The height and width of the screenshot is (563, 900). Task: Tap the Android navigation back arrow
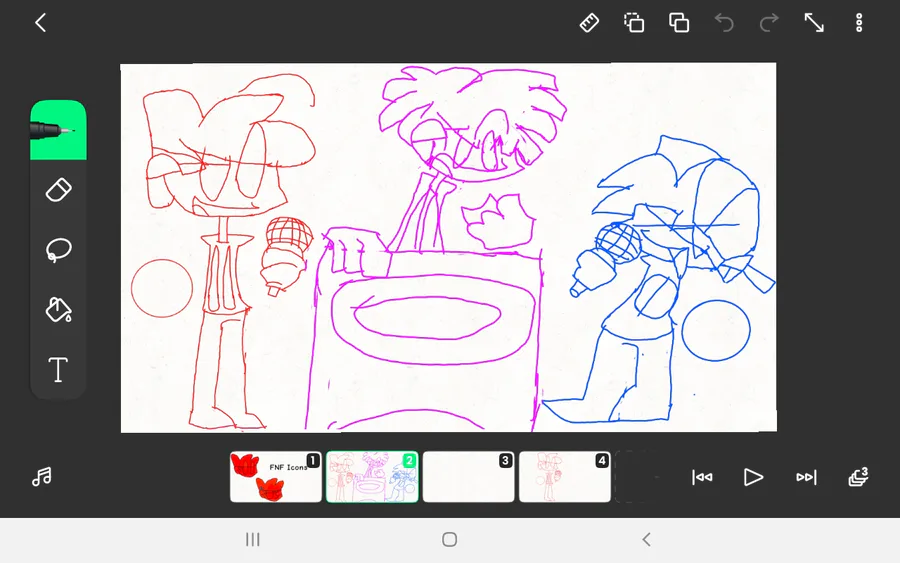[x=646, y=539]
